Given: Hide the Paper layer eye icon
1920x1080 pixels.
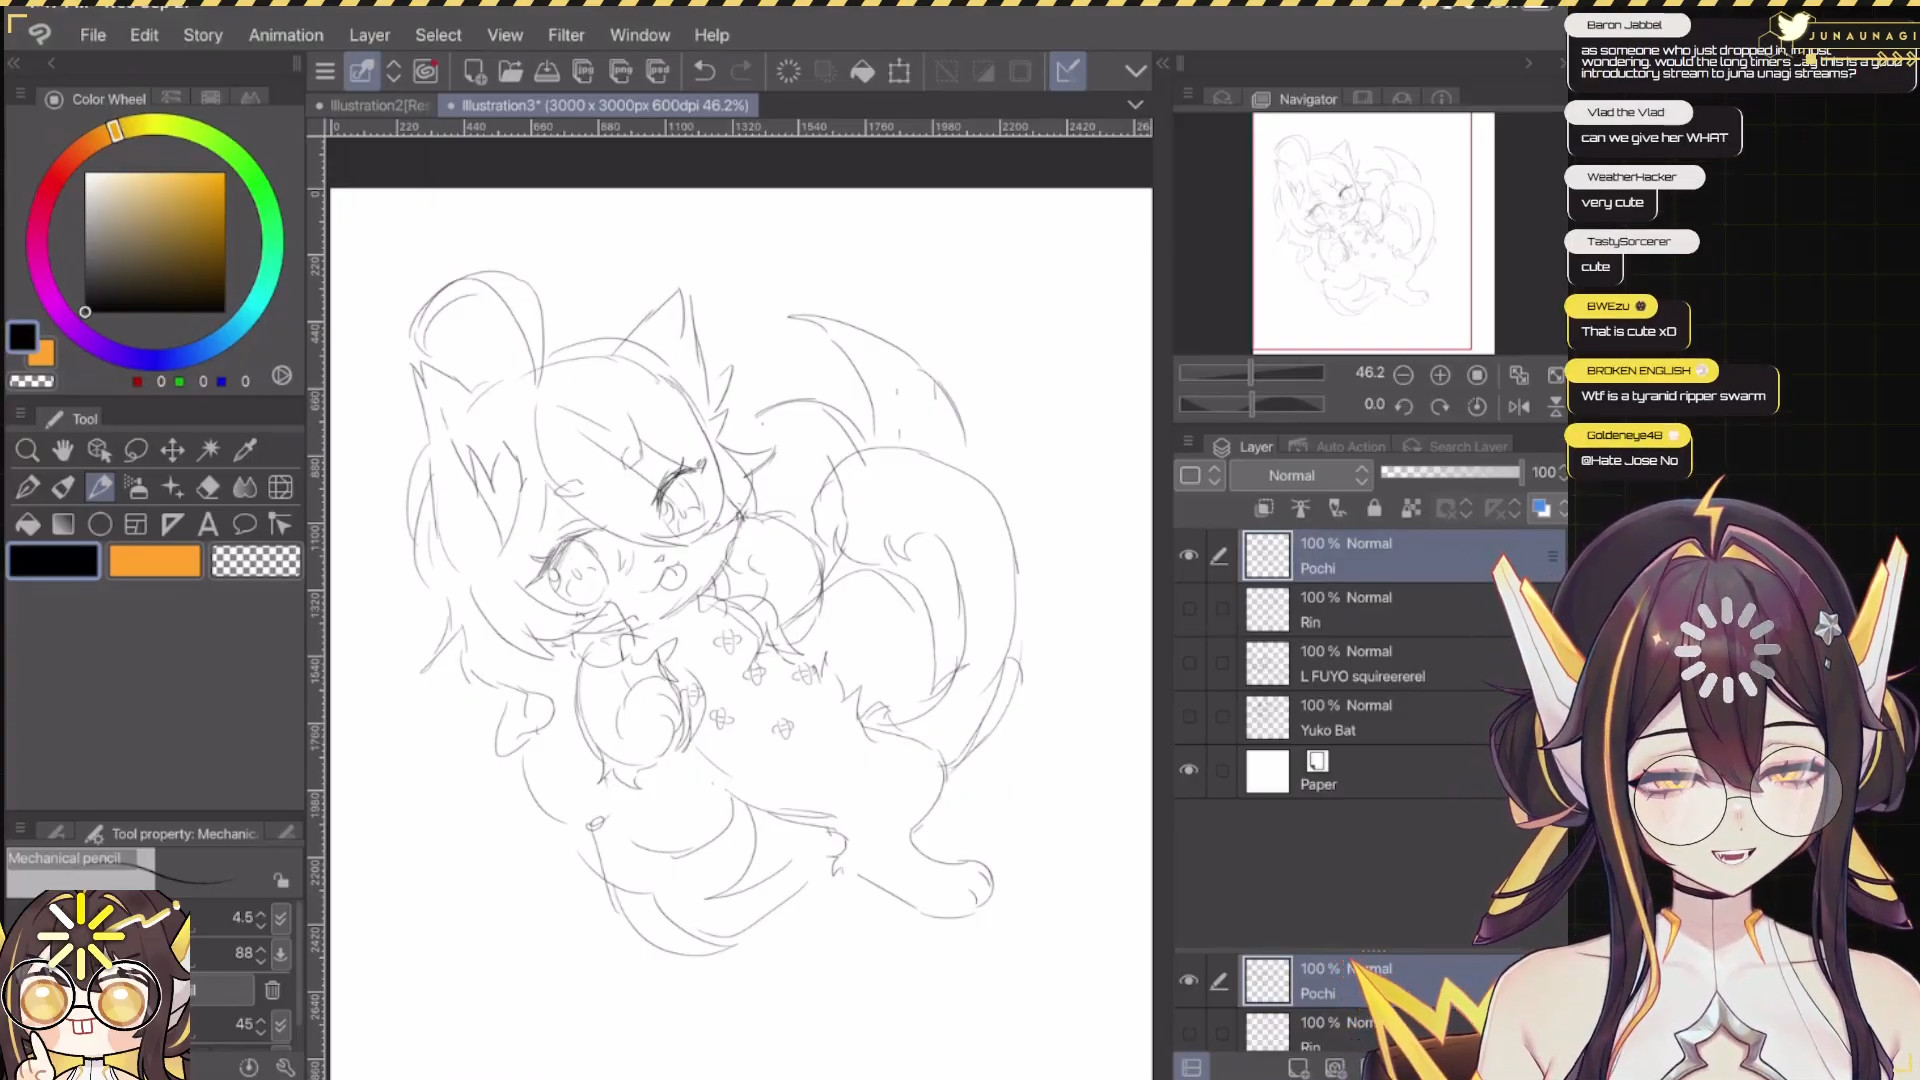Looking at the screenshot, I should point(1189,770).
